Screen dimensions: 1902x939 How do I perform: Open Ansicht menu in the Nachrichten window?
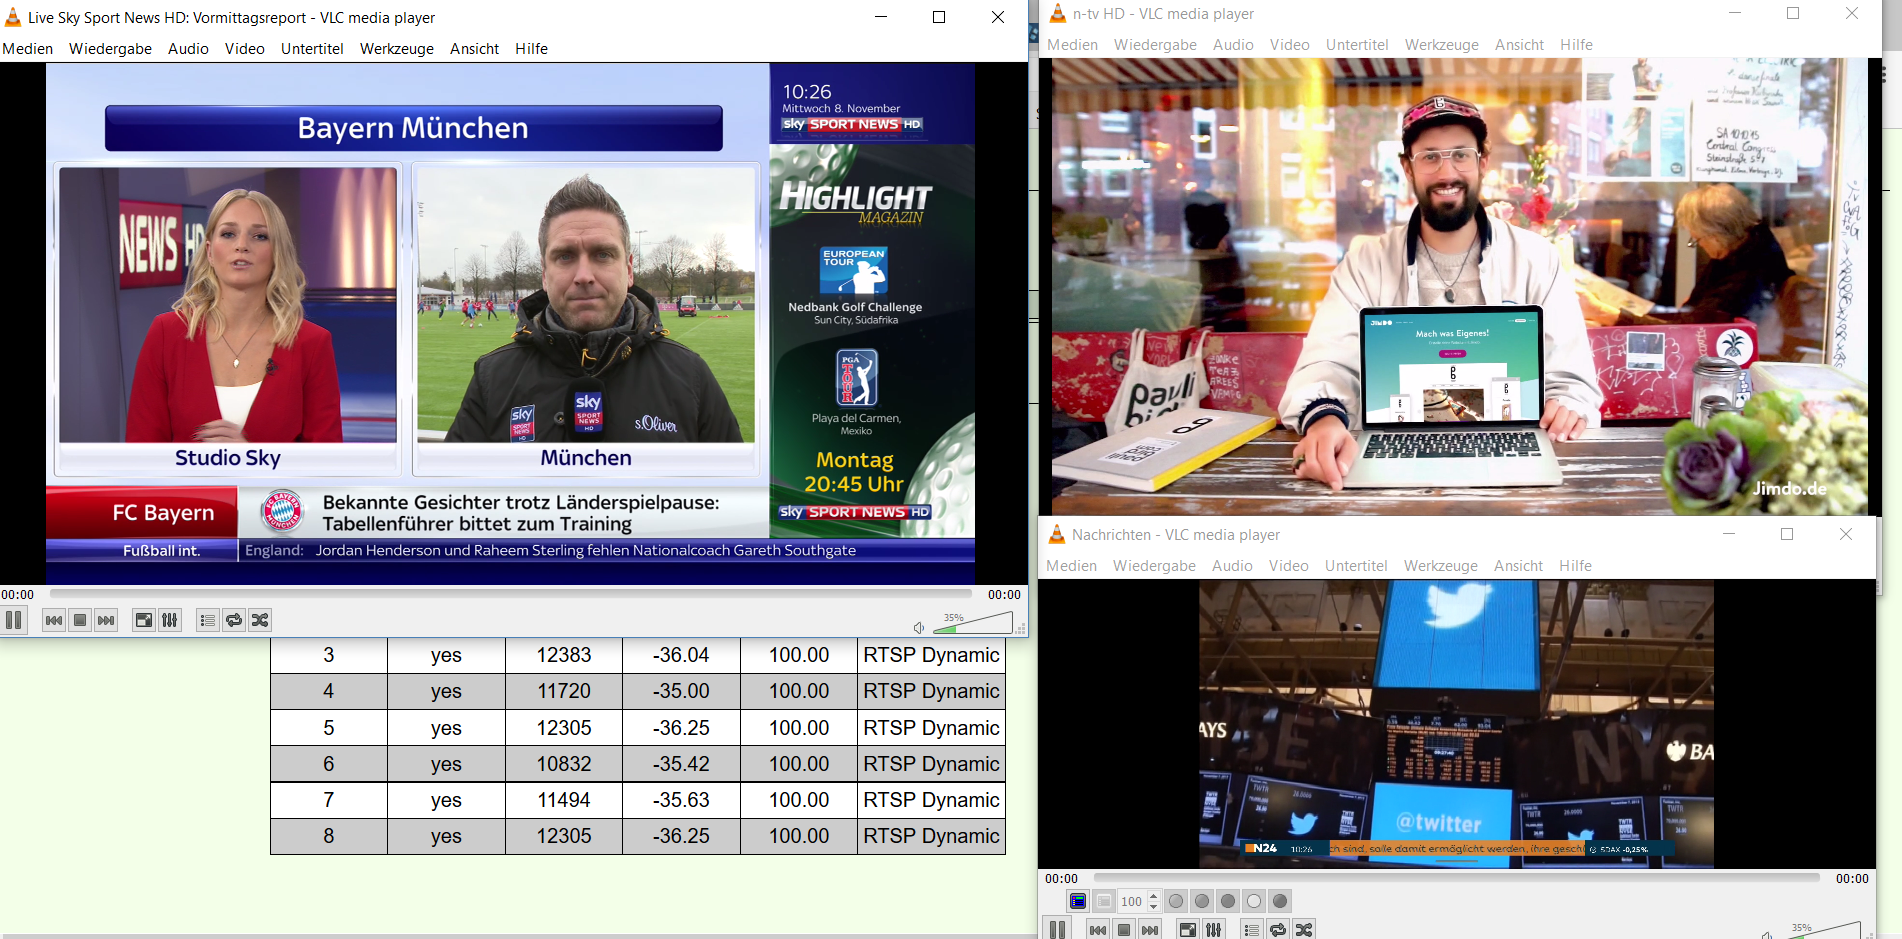[1519, 566]
